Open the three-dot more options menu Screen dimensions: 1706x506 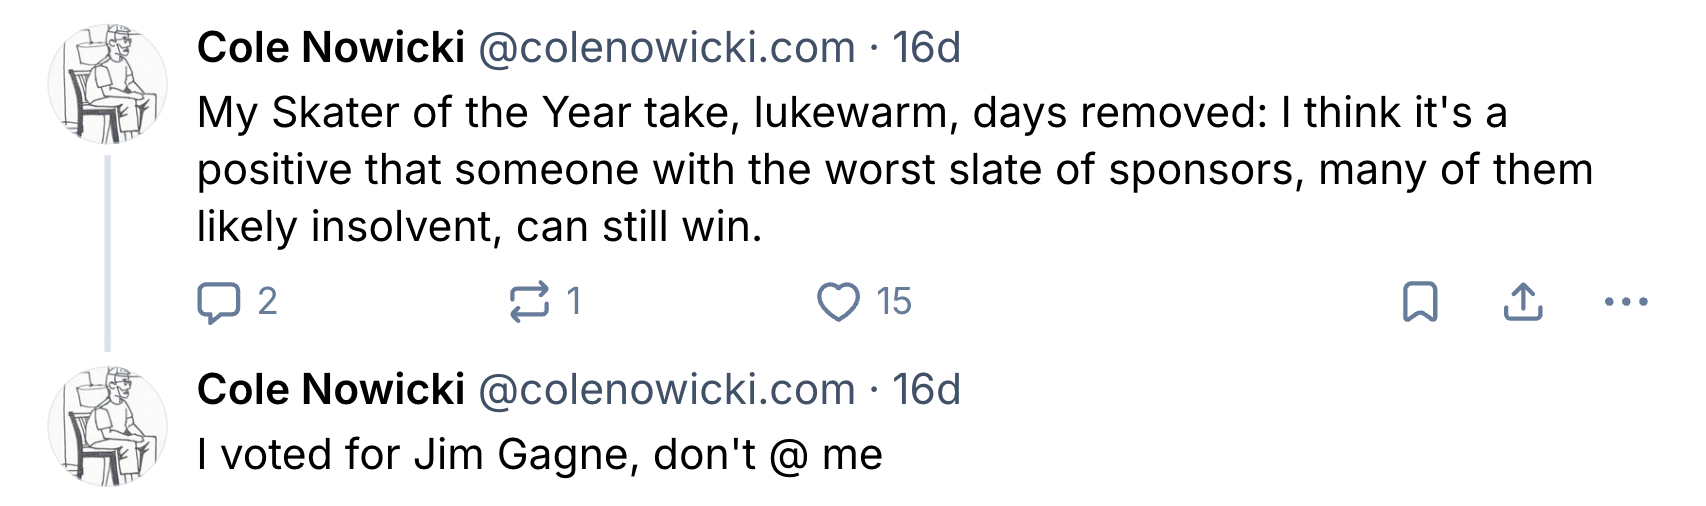[x=1625, y=302]
